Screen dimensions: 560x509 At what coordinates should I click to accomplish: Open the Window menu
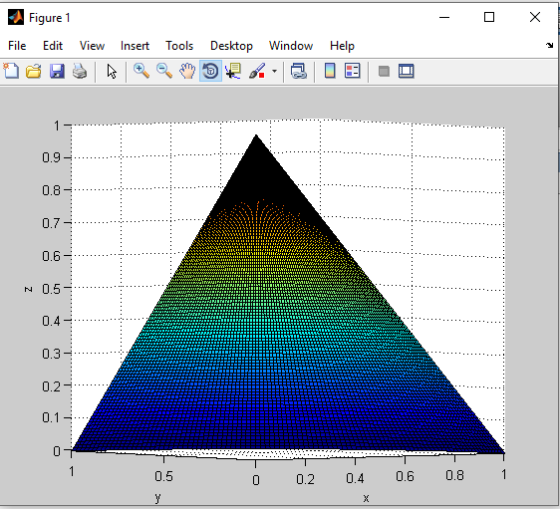(x=291, y=46)
